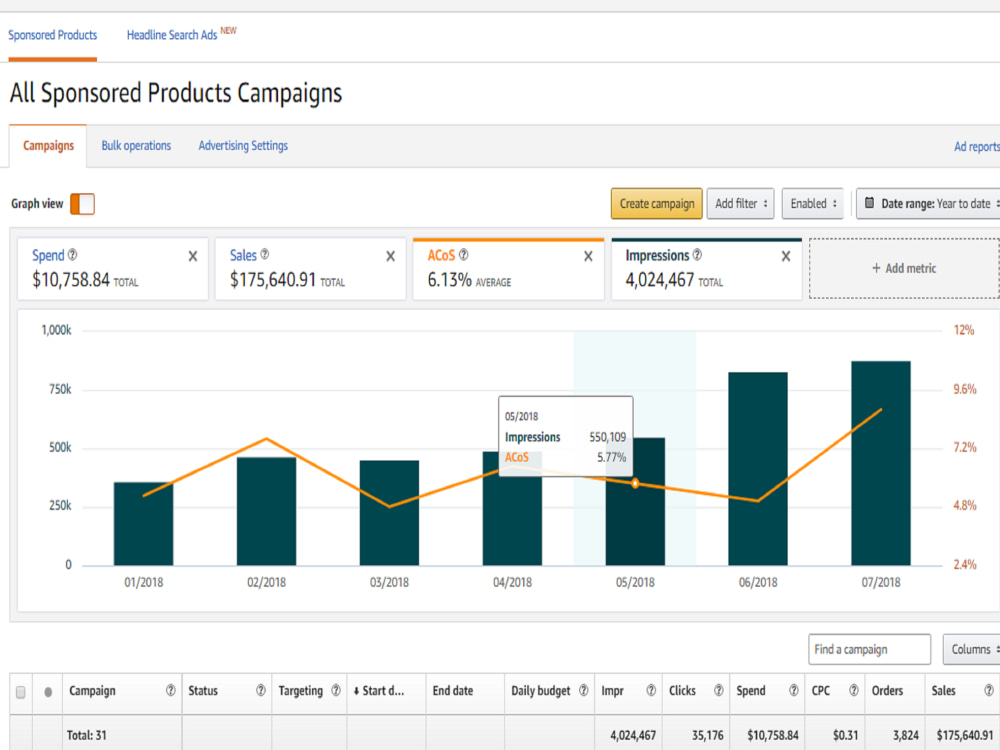This screenshot has height=750, width=1000.
Task: Open the Advertising Settings link
Action: coord(243,146)
